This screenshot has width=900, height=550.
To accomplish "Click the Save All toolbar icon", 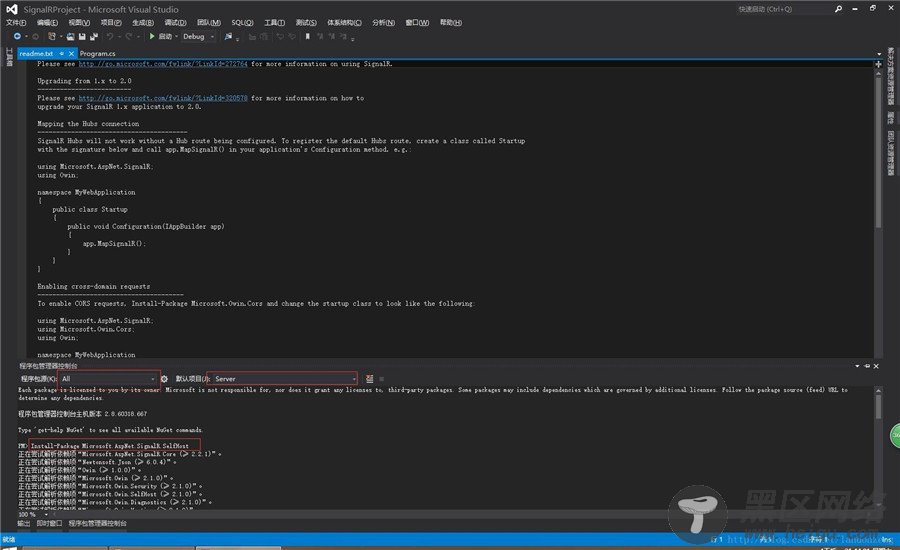I will pyautogui.click(x=94, y=36).
